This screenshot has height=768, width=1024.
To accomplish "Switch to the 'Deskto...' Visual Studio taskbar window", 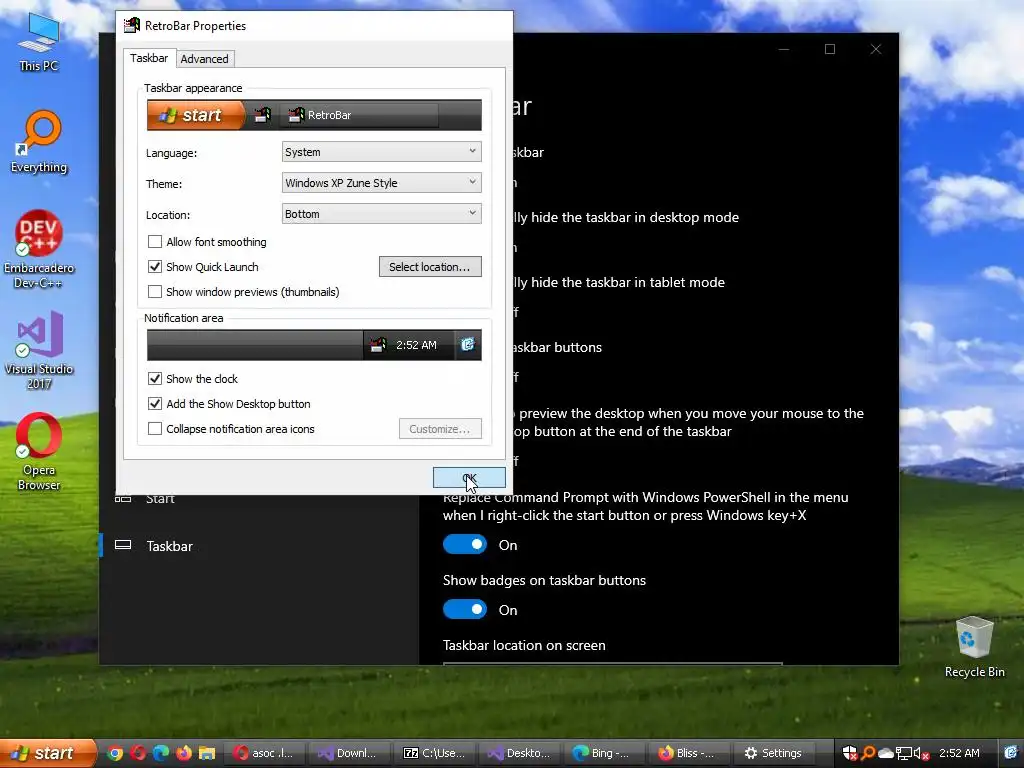I will (520, 753).
